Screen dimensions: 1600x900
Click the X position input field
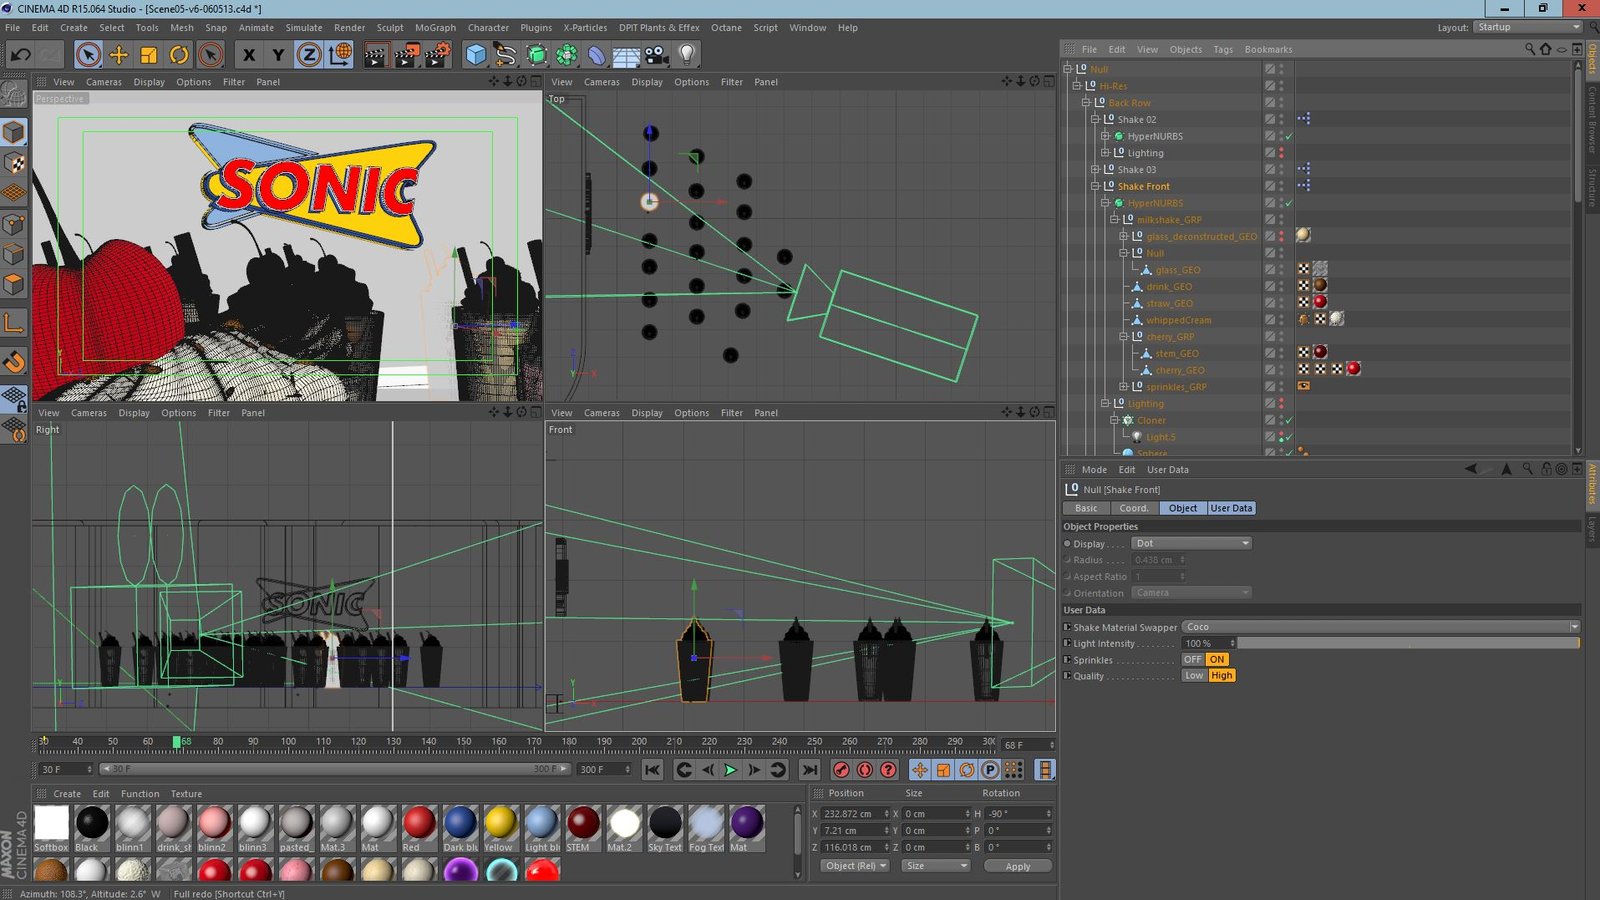tap(852, 814)
